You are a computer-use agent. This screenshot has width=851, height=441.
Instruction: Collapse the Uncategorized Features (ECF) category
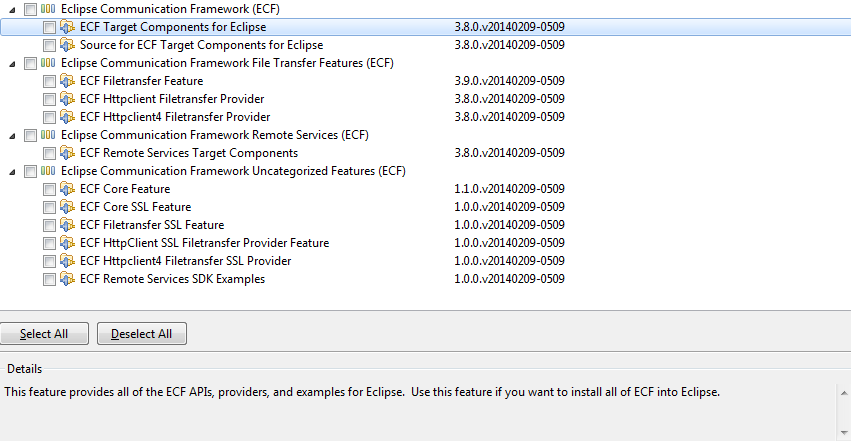coord(12,172)
